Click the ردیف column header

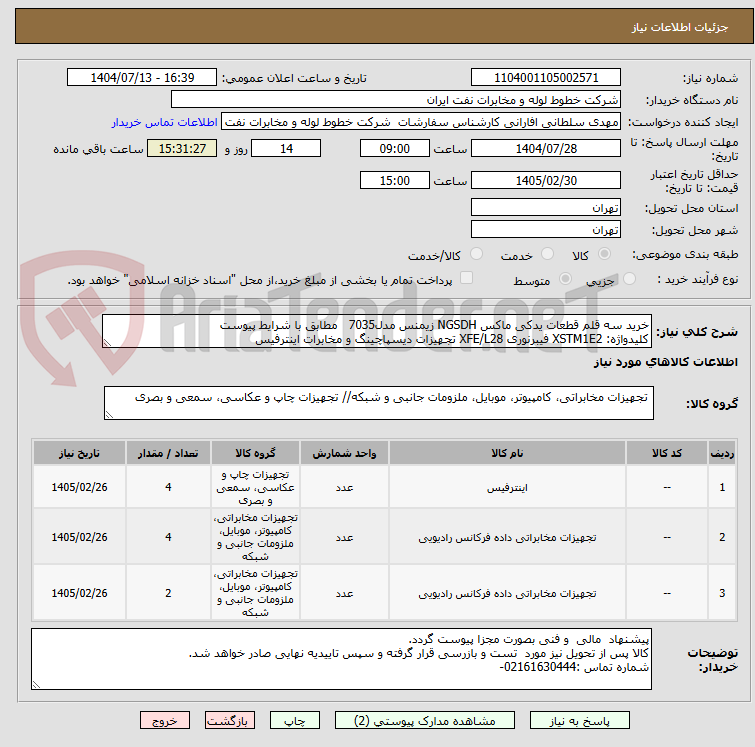coord(722,453)
